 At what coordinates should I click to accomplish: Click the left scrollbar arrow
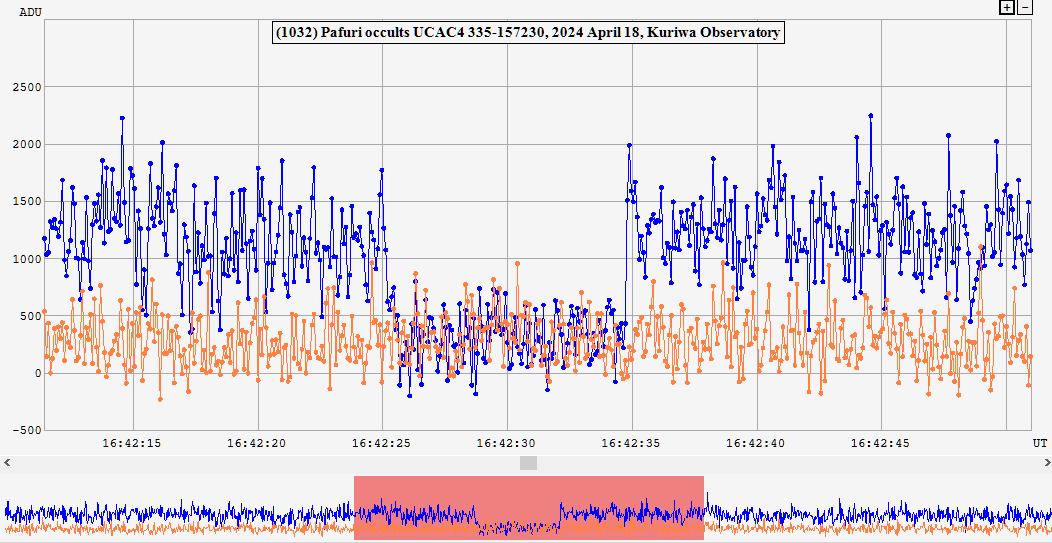coord(7,463)
